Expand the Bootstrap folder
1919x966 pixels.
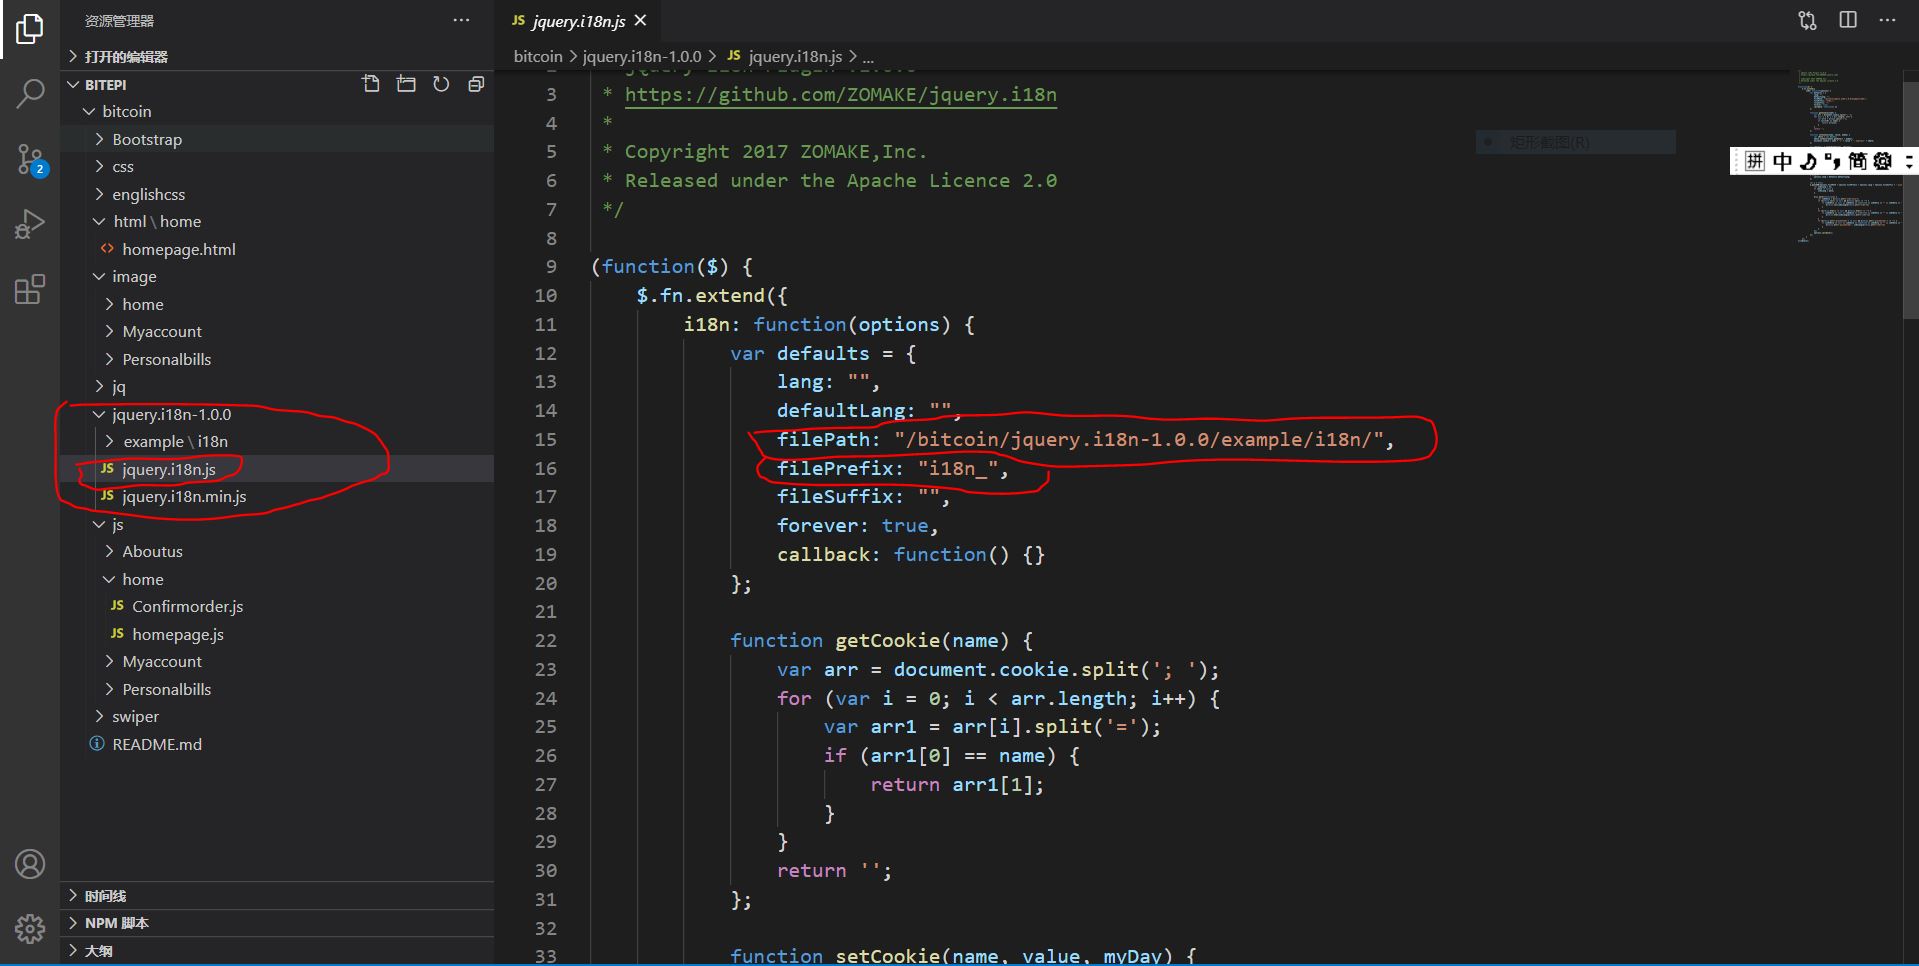(147, 139)
